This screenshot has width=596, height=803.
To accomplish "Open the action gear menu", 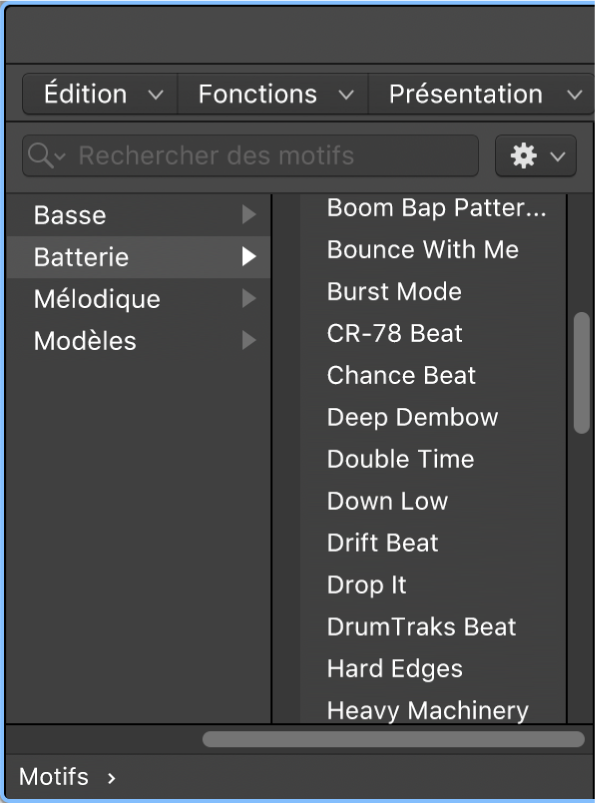I will (x=535, y=156).
